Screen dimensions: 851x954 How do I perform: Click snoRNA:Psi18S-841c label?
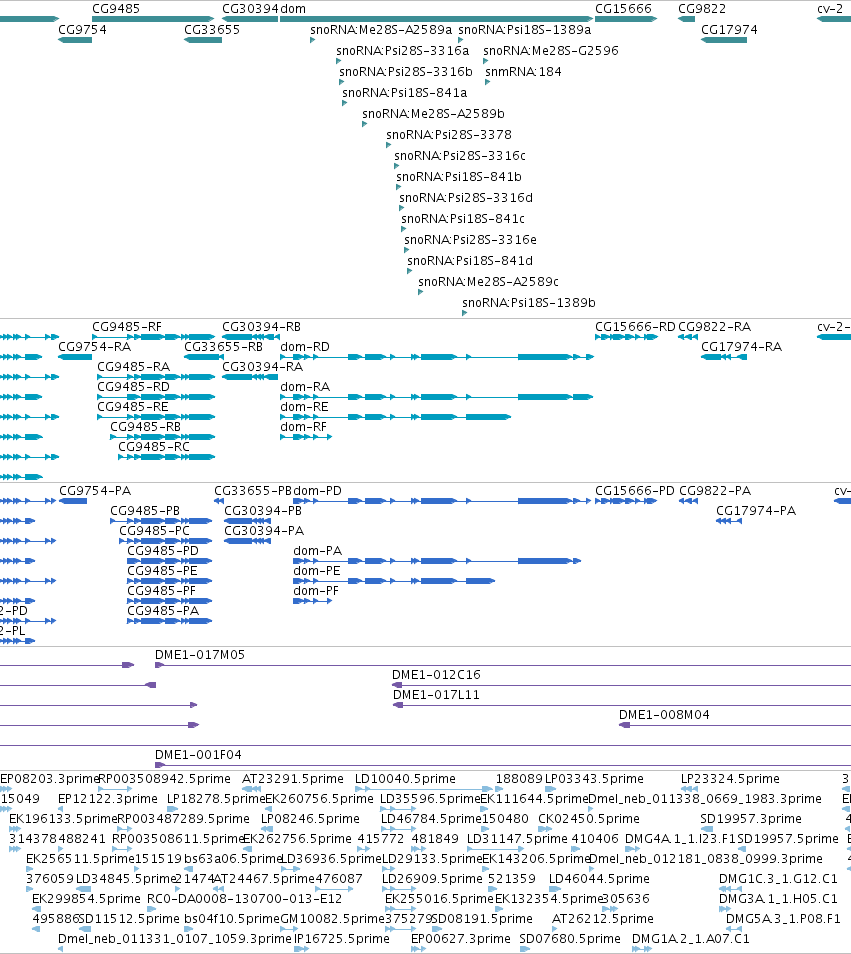(463, 218)
